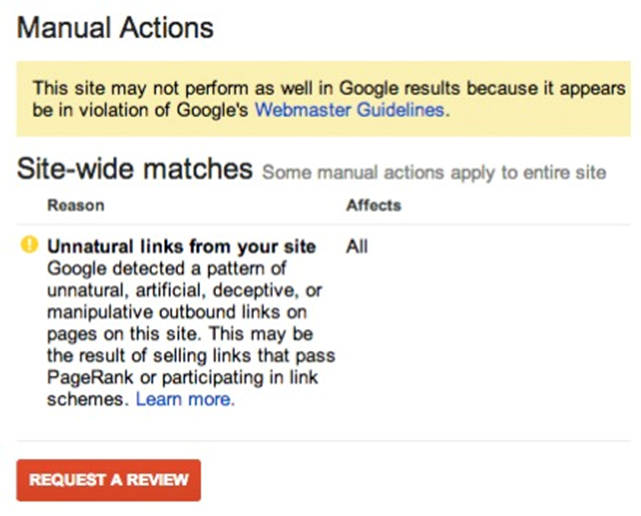Click 'unnatural, artificial, deceptive, or' line
641x516 pixels.
tap(175, 290)
